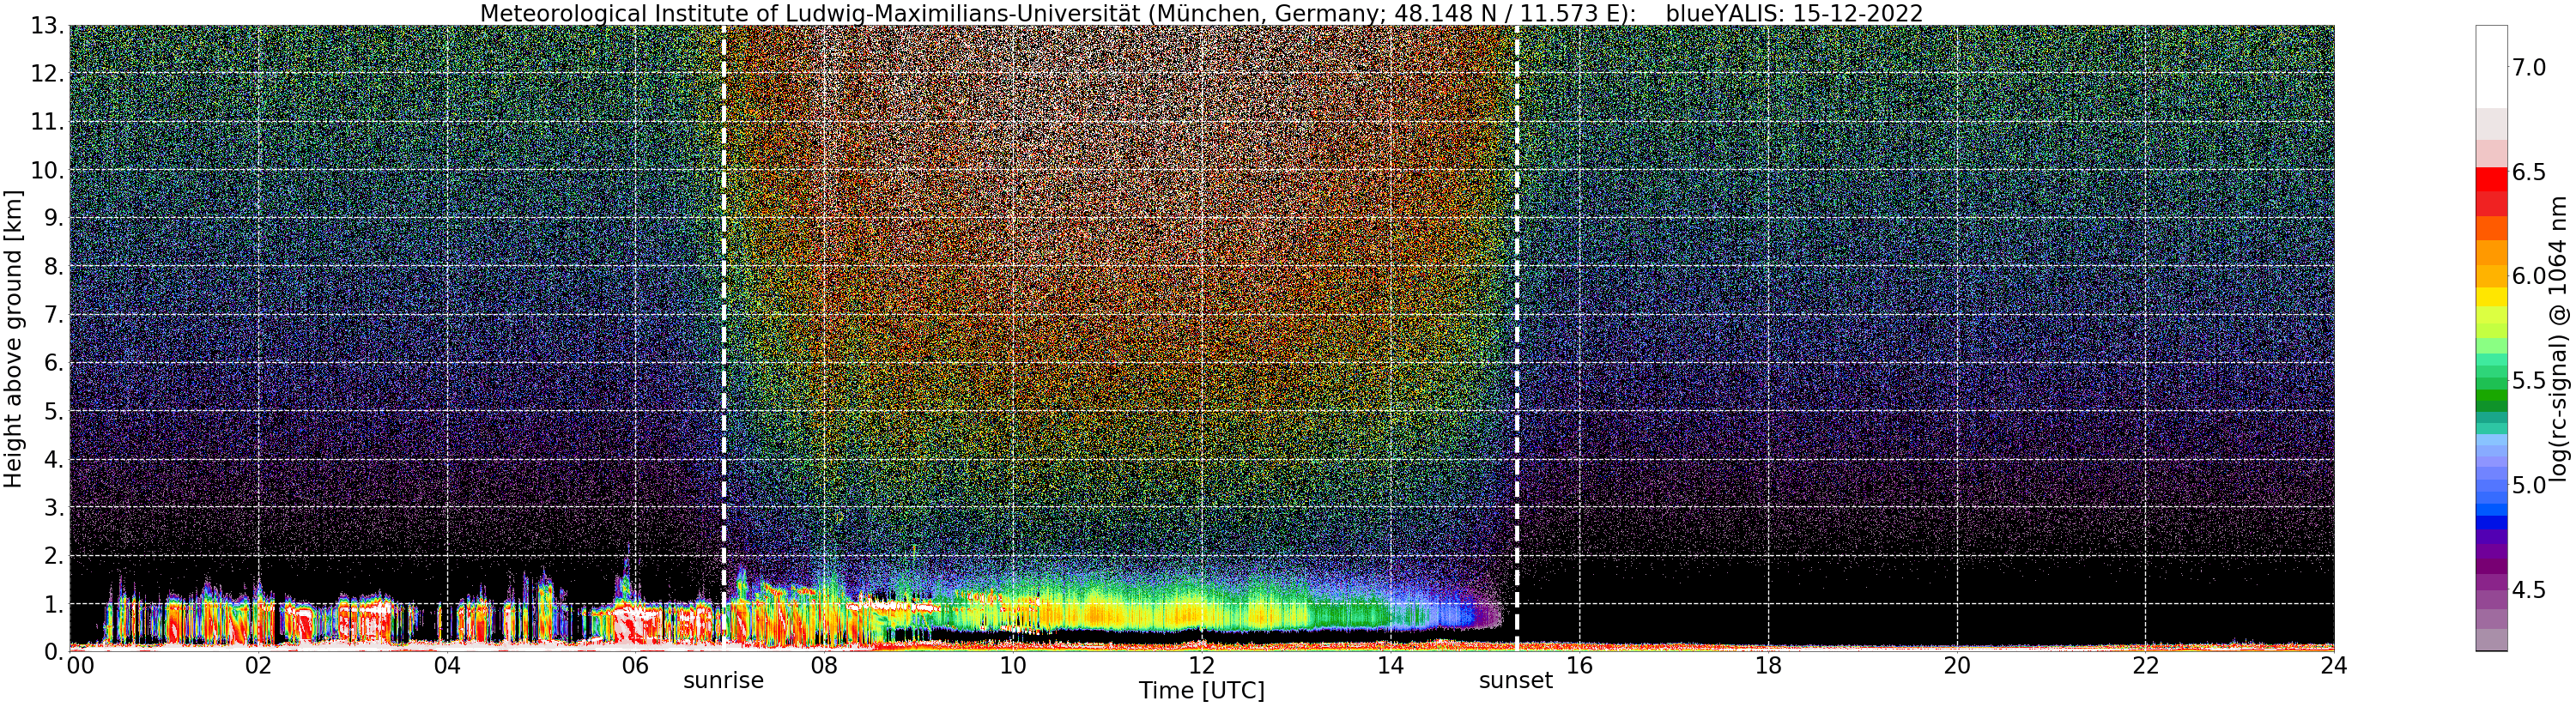Screen dimensions: 2576x707
Task: Click the colorbar tick value 6.5
Action: click(2529, 172)
